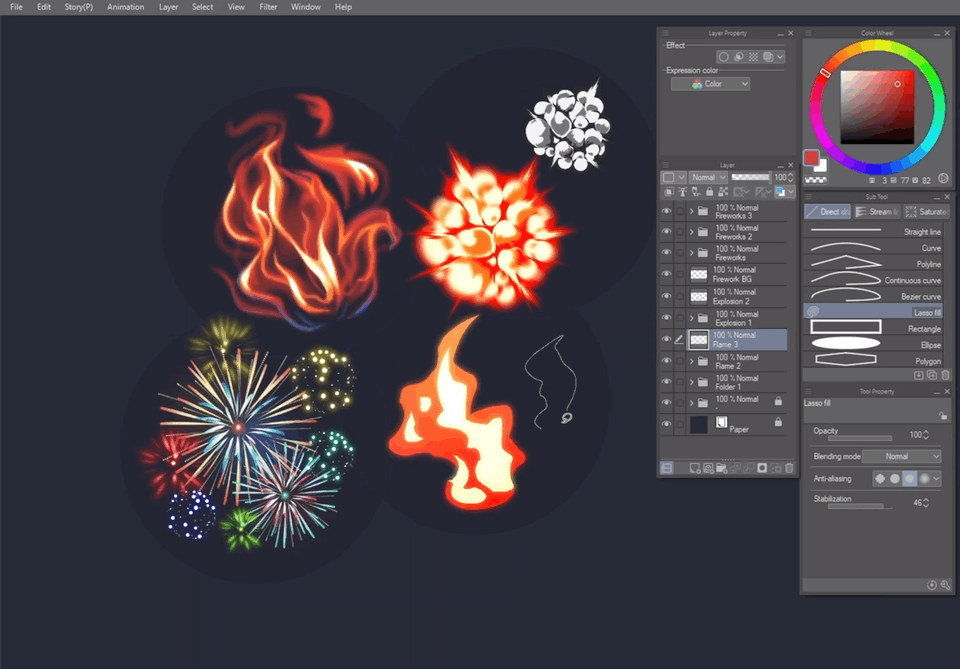Switch to Saturated line sub tool tab

coord(927,212)
